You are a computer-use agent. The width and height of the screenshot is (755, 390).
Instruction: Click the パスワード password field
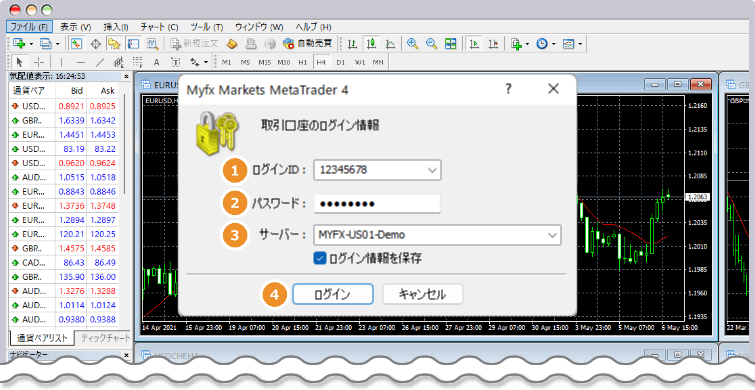tap(377, 204)
